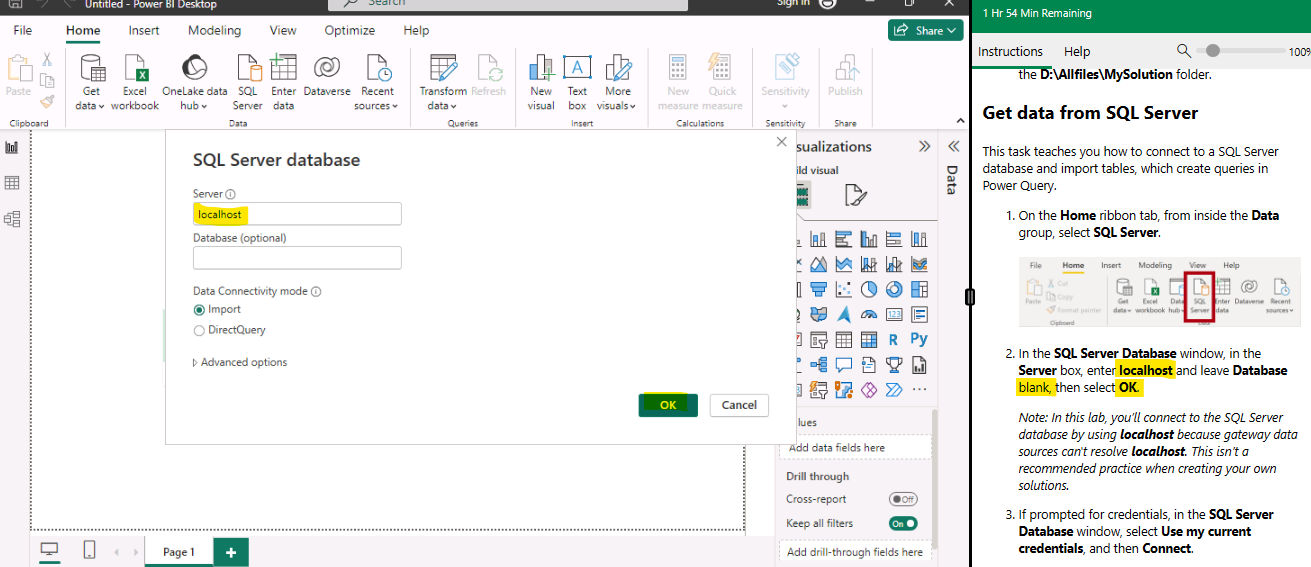
Task: Click Sign in in title bar
Action: [793, 3]
